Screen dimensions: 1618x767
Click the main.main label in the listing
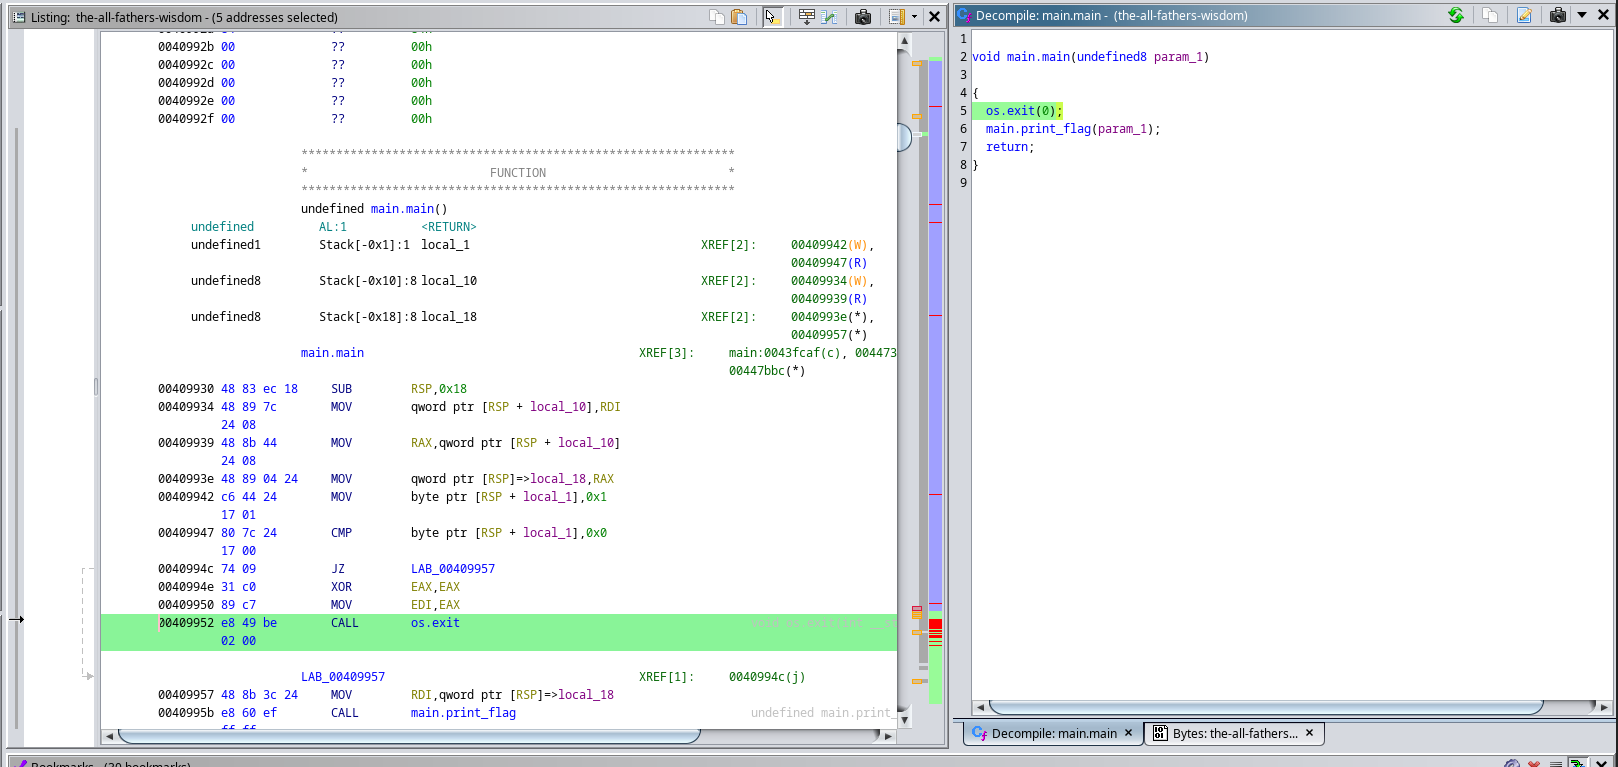[332, 353]
